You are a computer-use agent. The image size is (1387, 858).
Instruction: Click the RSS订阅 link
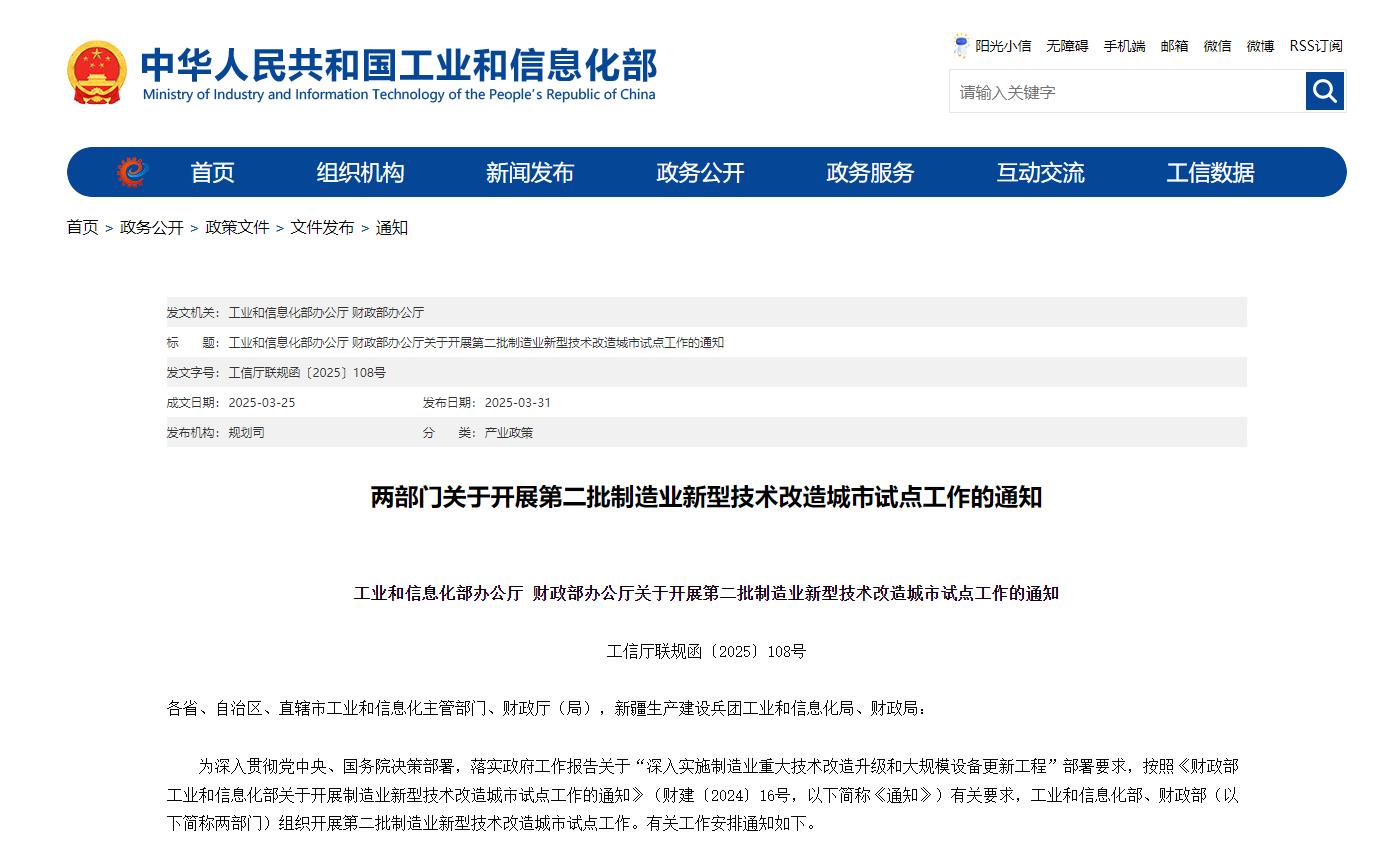tap(1316, 46)
